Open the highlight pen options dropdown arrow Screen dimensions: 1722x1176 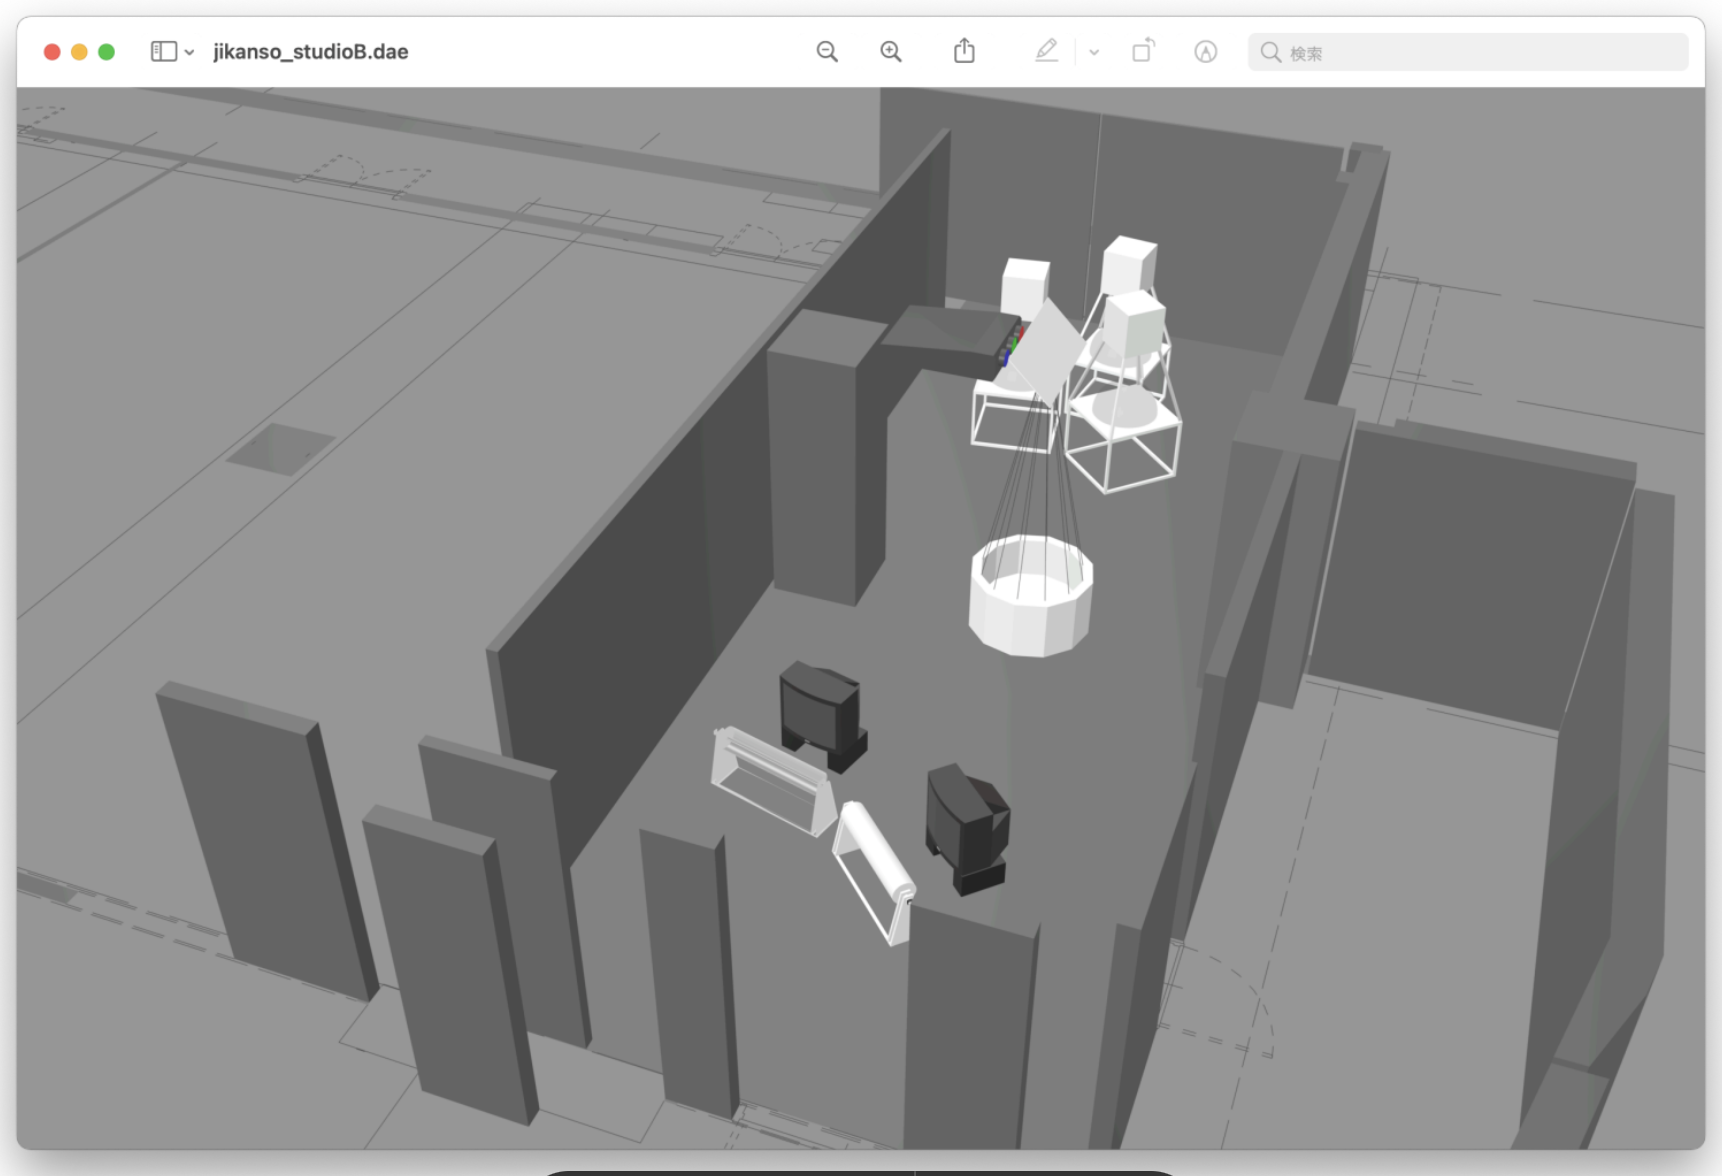1094,53
